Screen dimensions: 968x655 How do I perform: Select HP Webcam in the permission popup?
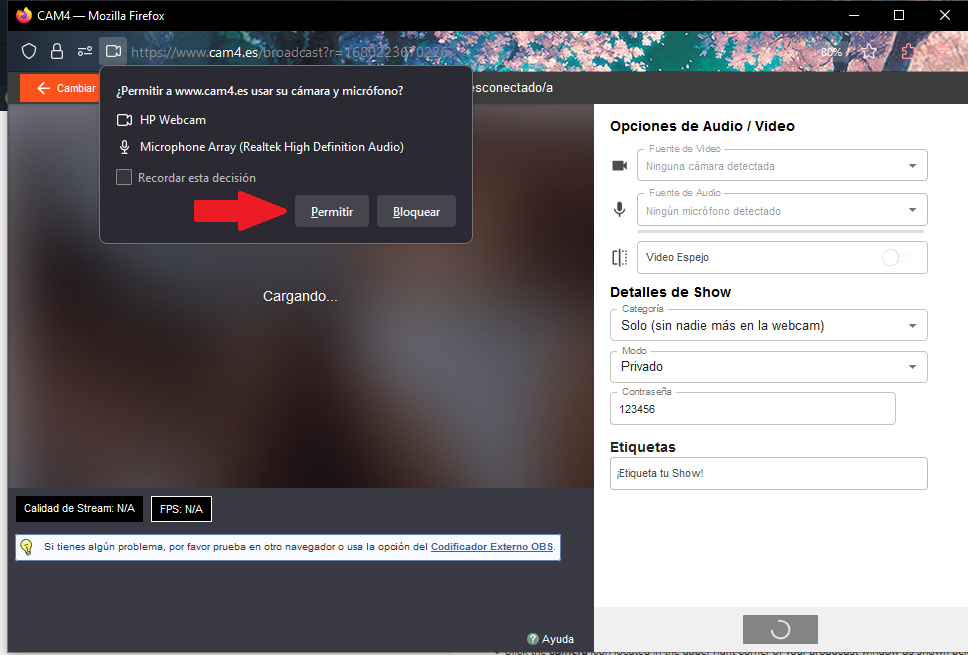[x=172, y=120]
